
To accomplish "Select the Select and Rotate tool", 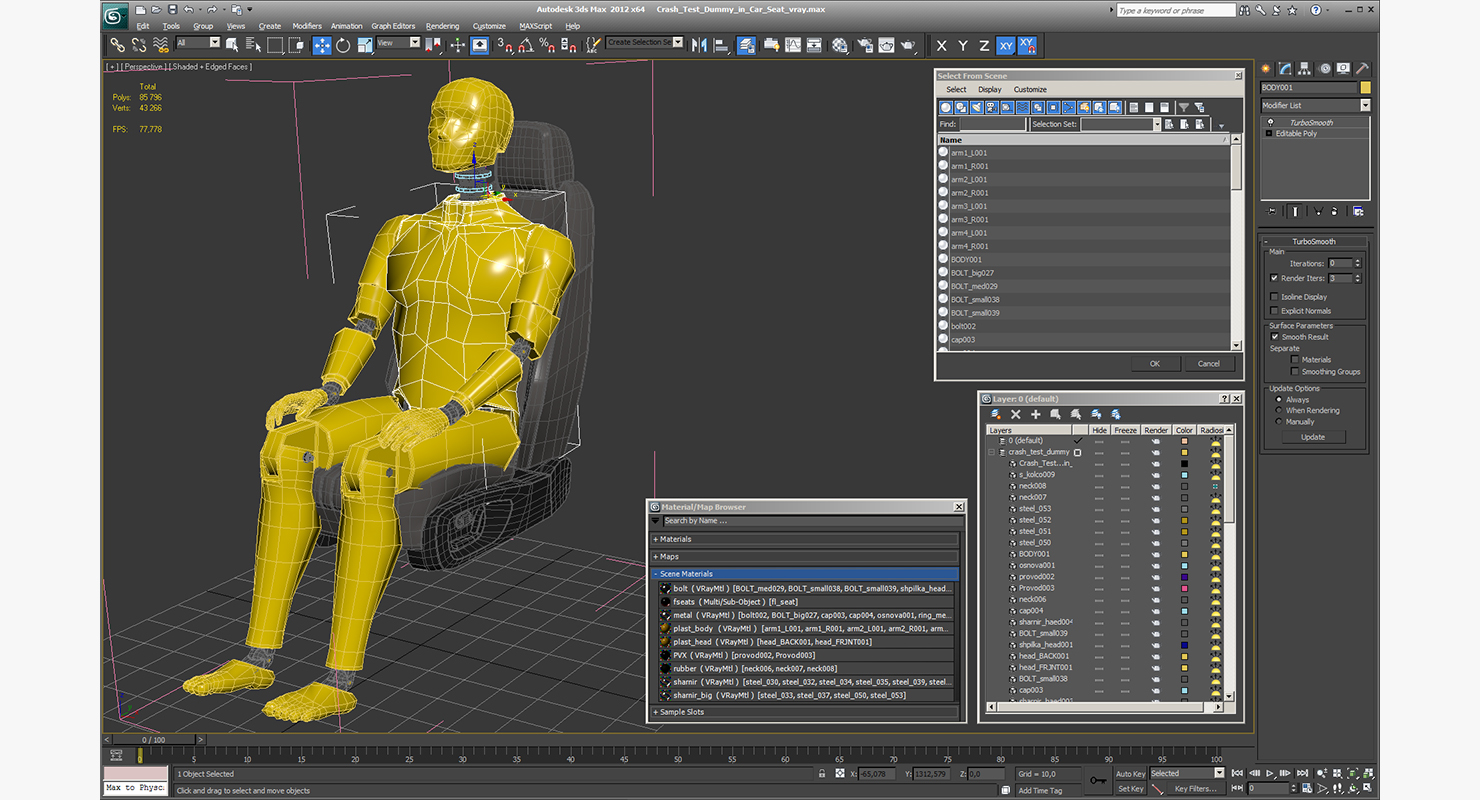I will [343, 45].
